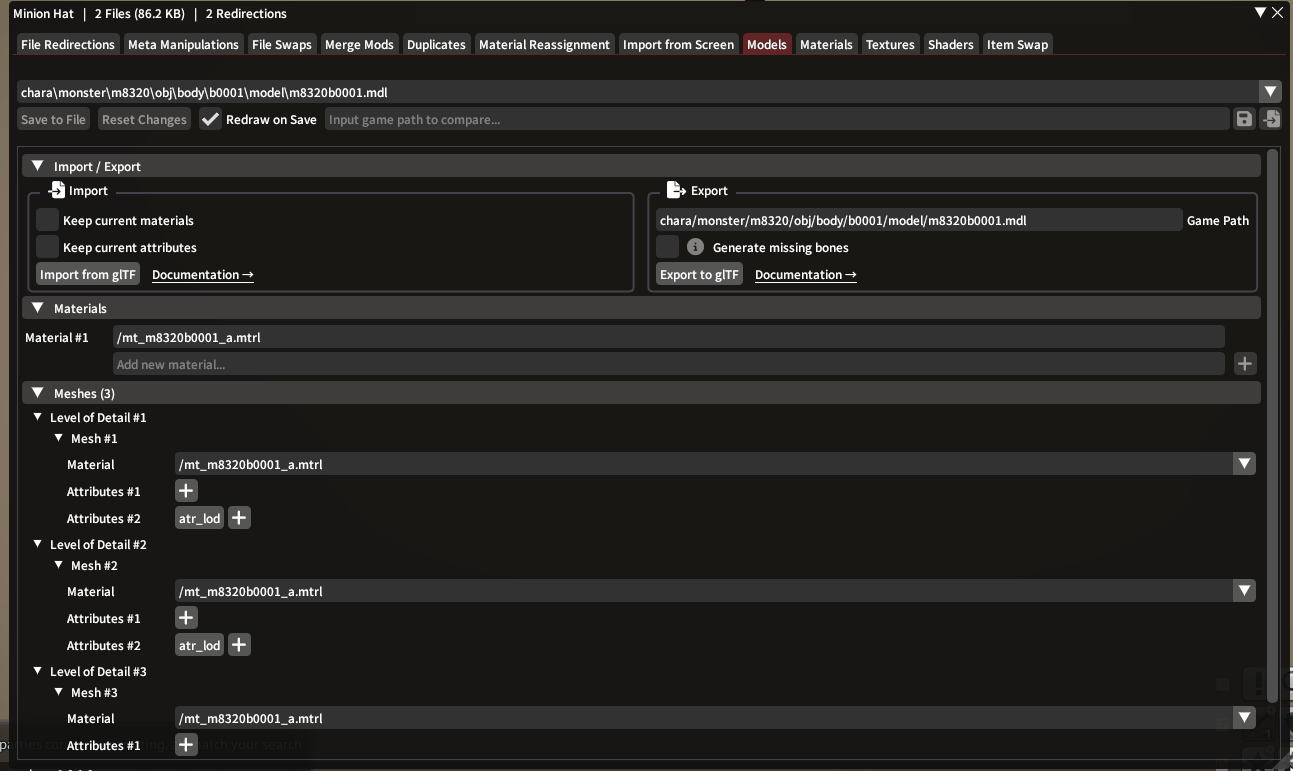Click Import from glTF
The image size is (1293, 771).
88,274
